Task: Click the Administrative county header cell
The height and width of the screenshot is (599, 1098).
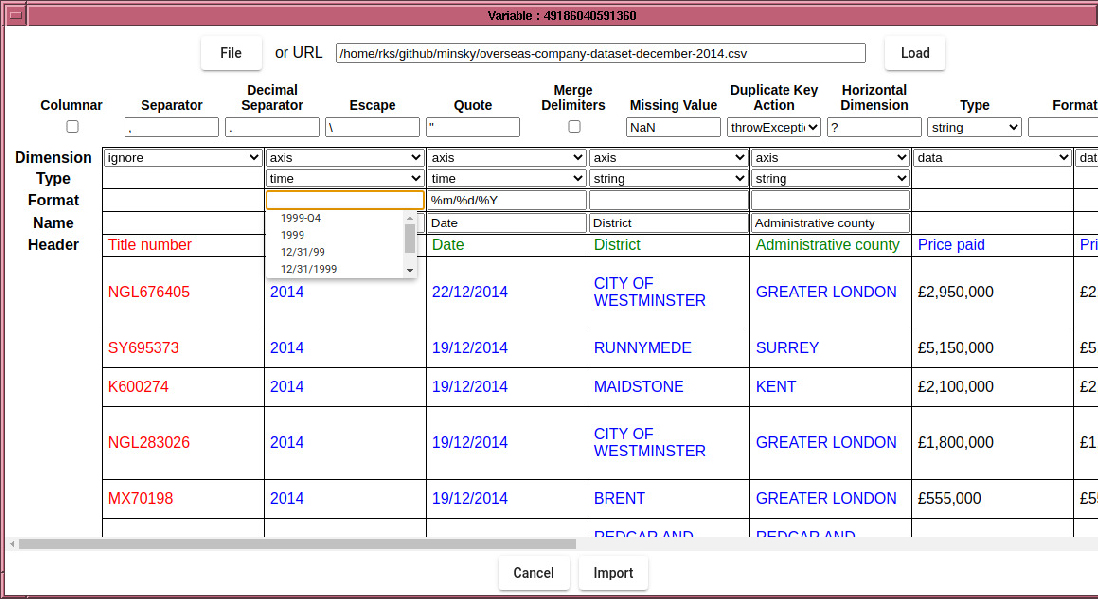Action: point(831,245)
